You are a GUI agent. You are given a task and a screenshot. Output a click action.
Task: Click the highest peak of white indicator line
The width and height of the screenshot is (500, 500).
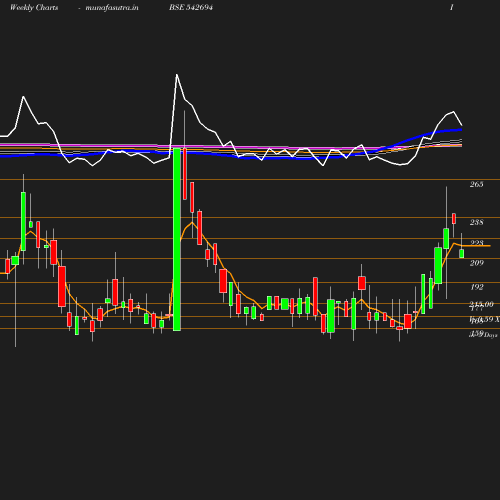point(177,75)
